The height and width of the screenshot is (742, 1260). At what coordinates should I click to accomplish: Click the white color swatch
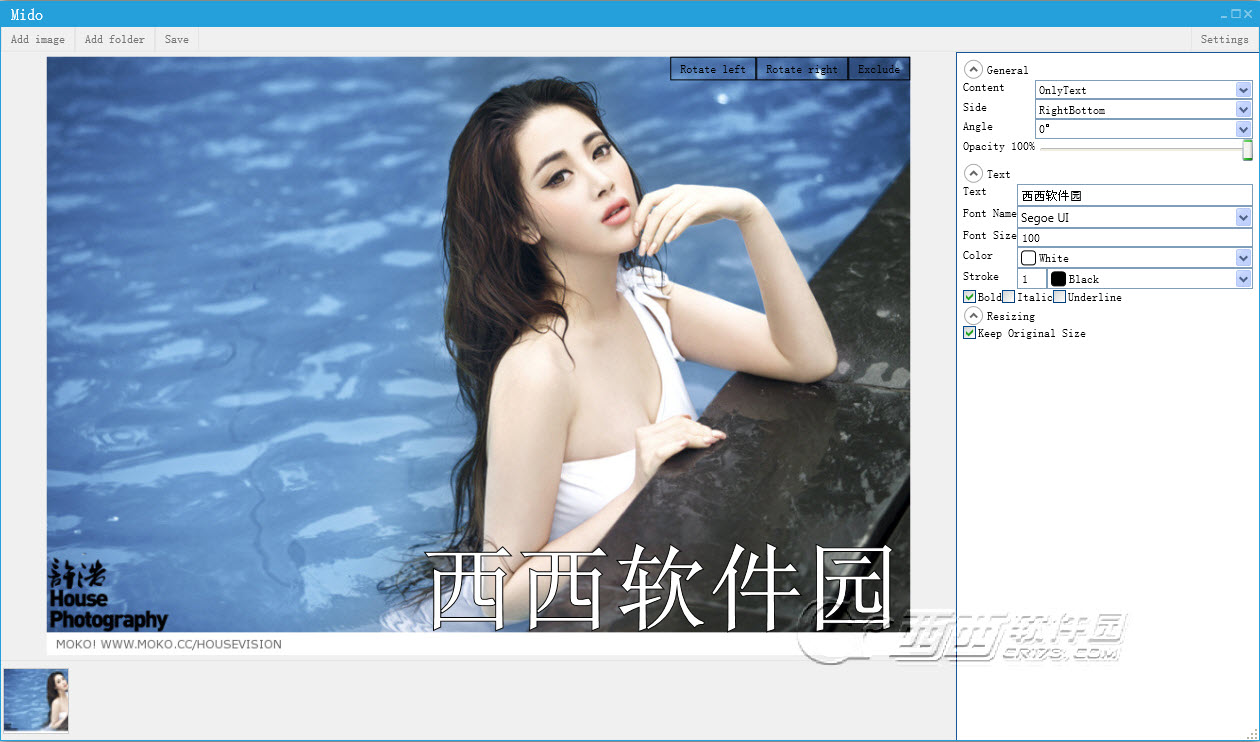[1028, 258]
